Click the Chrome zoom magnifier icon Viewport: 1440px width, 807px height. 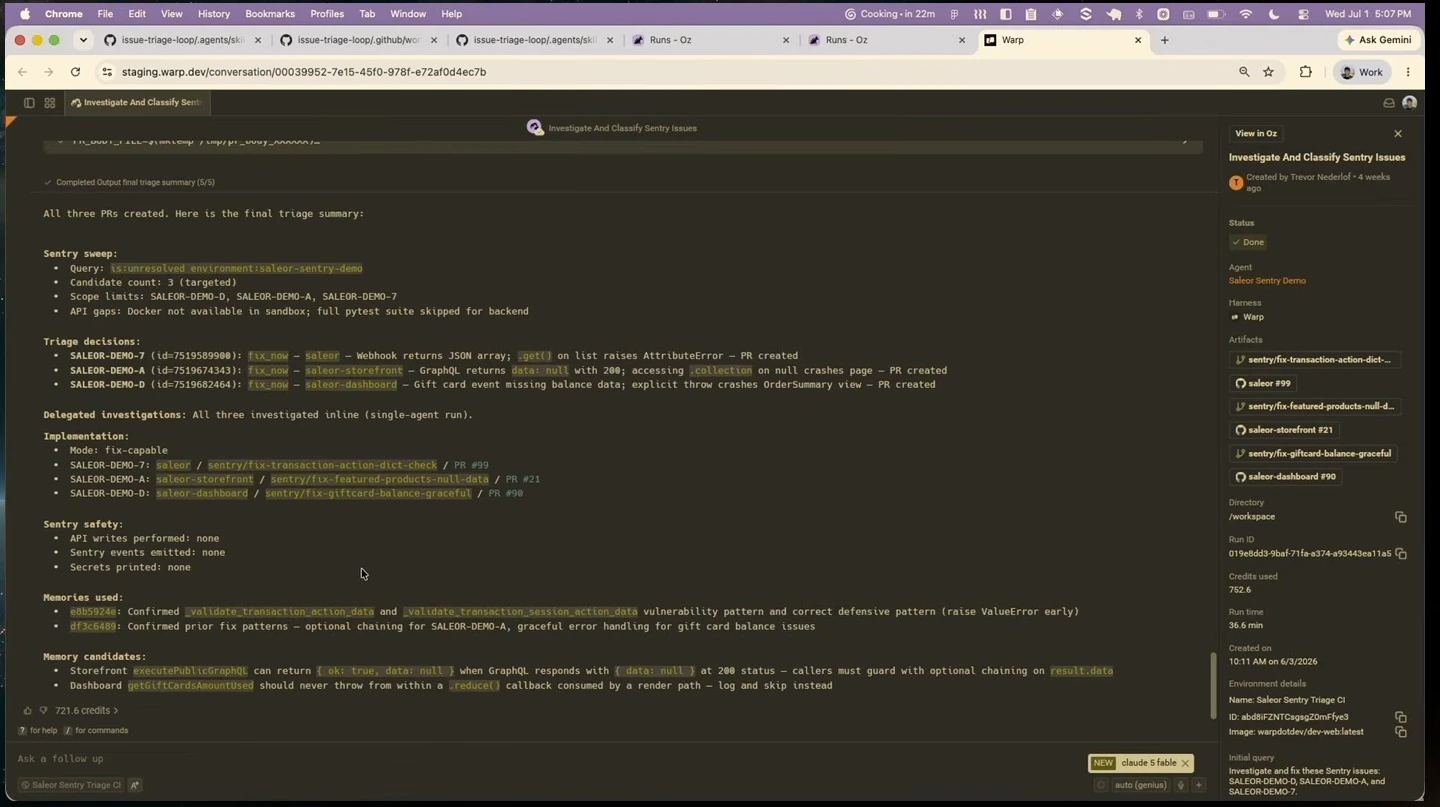coord(1244,72)
